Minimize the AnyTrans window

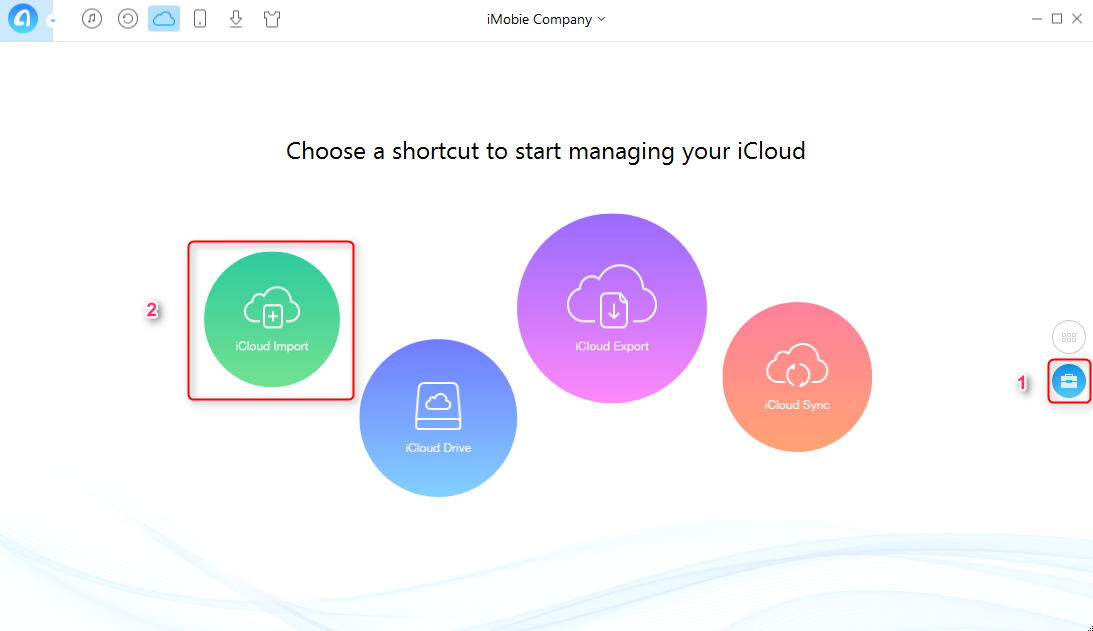tap(1037, 19)
